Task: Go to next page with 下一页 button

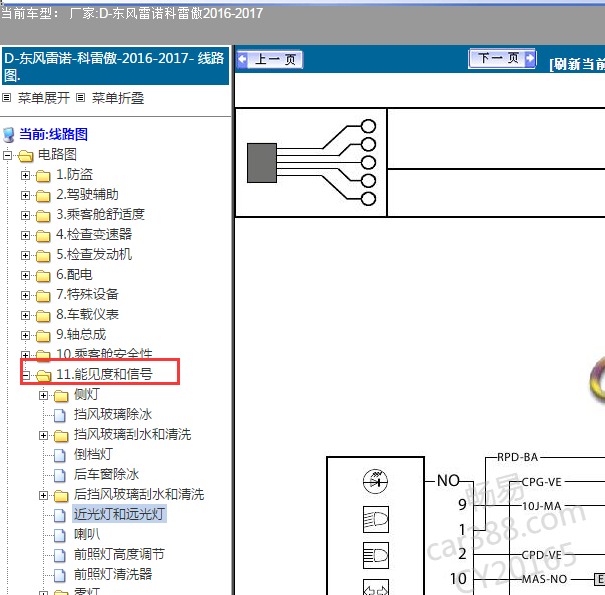Action: click(x=502, y=58)
